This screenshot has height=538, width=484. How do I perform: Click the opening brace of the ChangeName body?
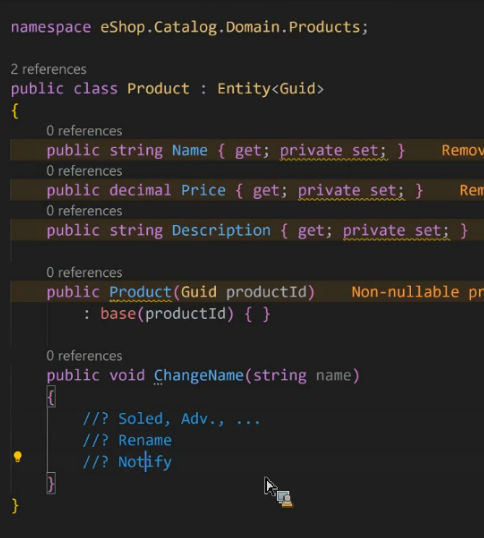coord(51,398)
